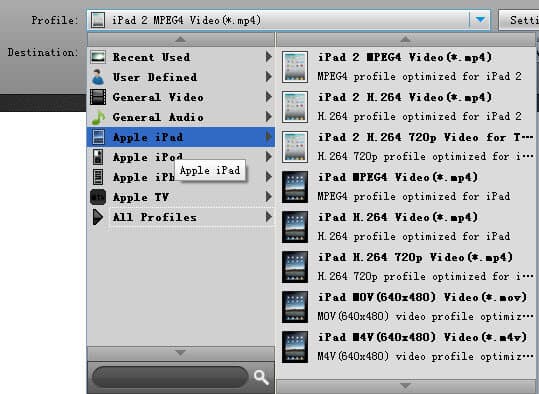Image resolution: width=539 pixels, height=394 pixels.
Task: Click the Settings button beside Profile
Action: [519, 20]
